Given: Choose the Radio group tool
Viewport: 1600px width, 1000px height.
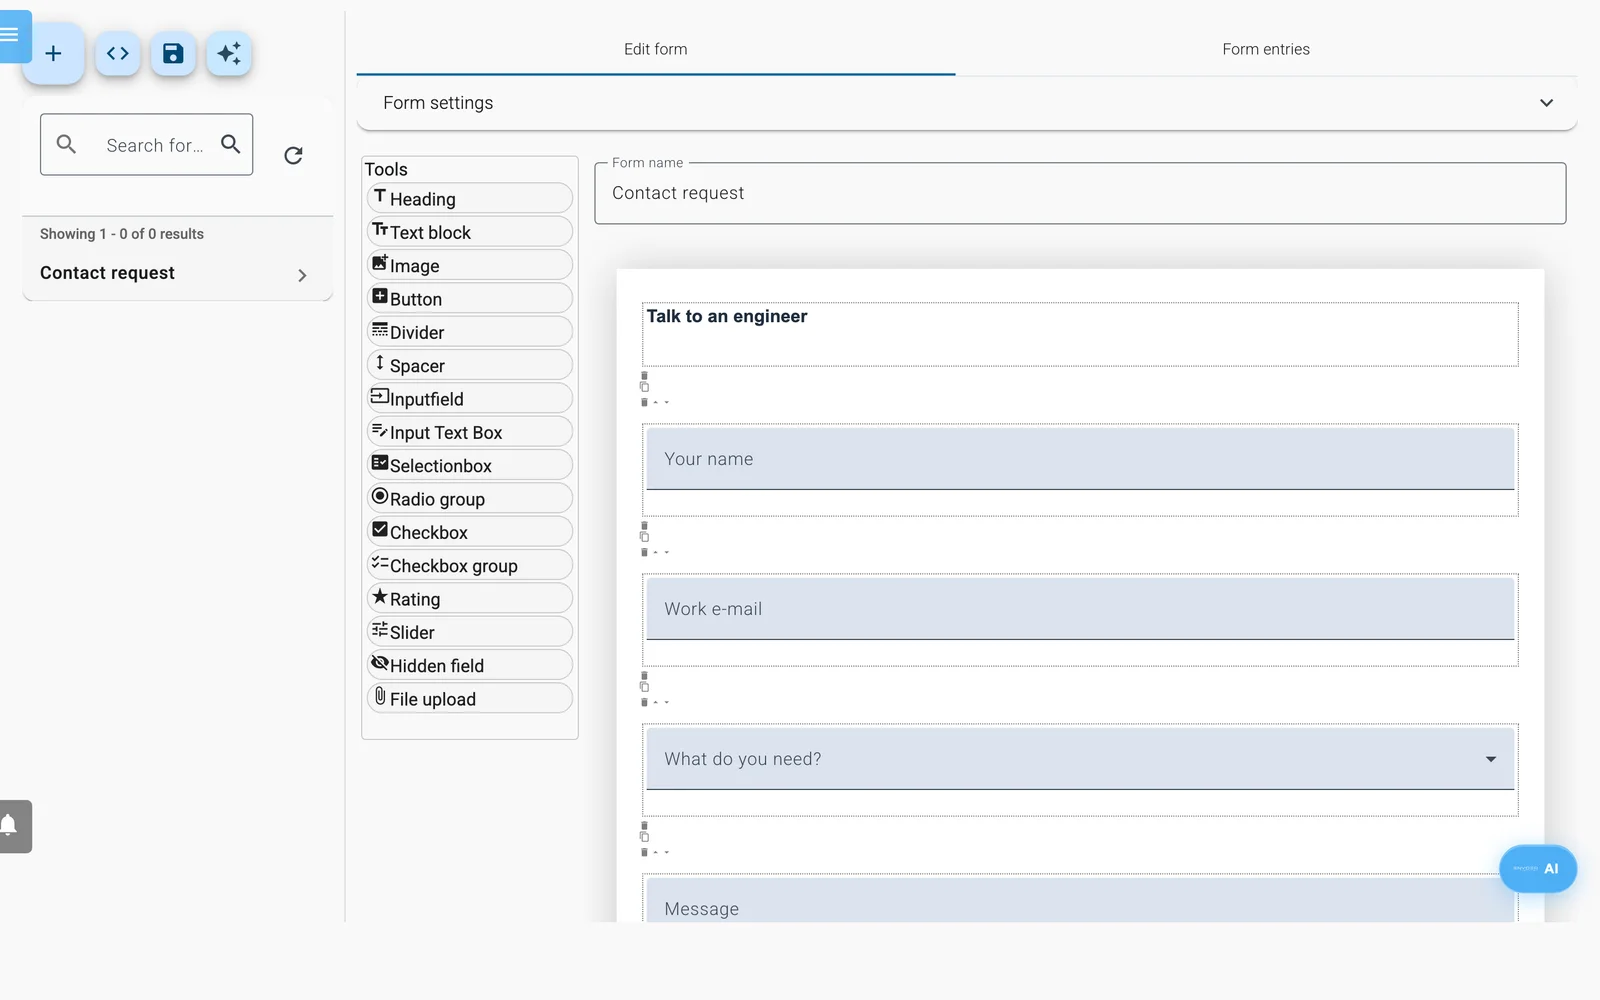Looking at the screenshot, I should coord(470,498).
